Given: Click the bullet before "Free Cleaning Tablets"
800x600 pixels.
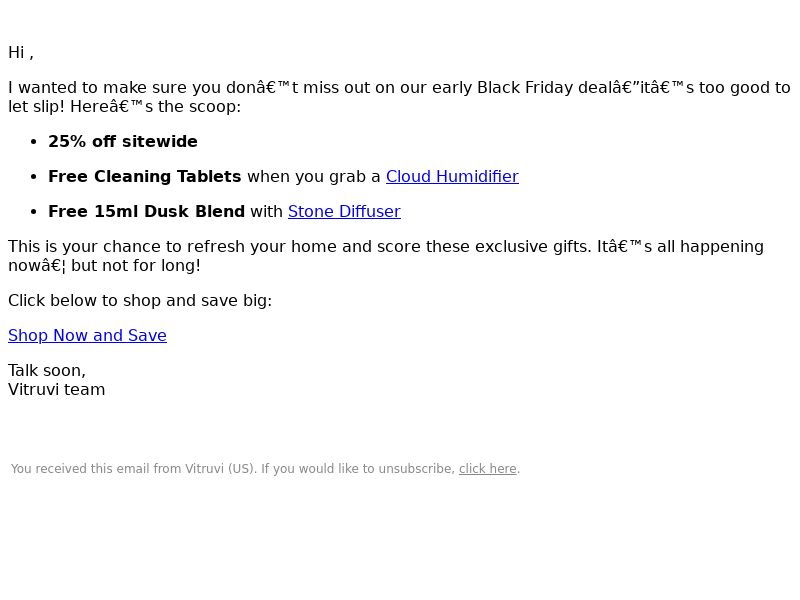Looking at the screenshot, I should [34, 177].
